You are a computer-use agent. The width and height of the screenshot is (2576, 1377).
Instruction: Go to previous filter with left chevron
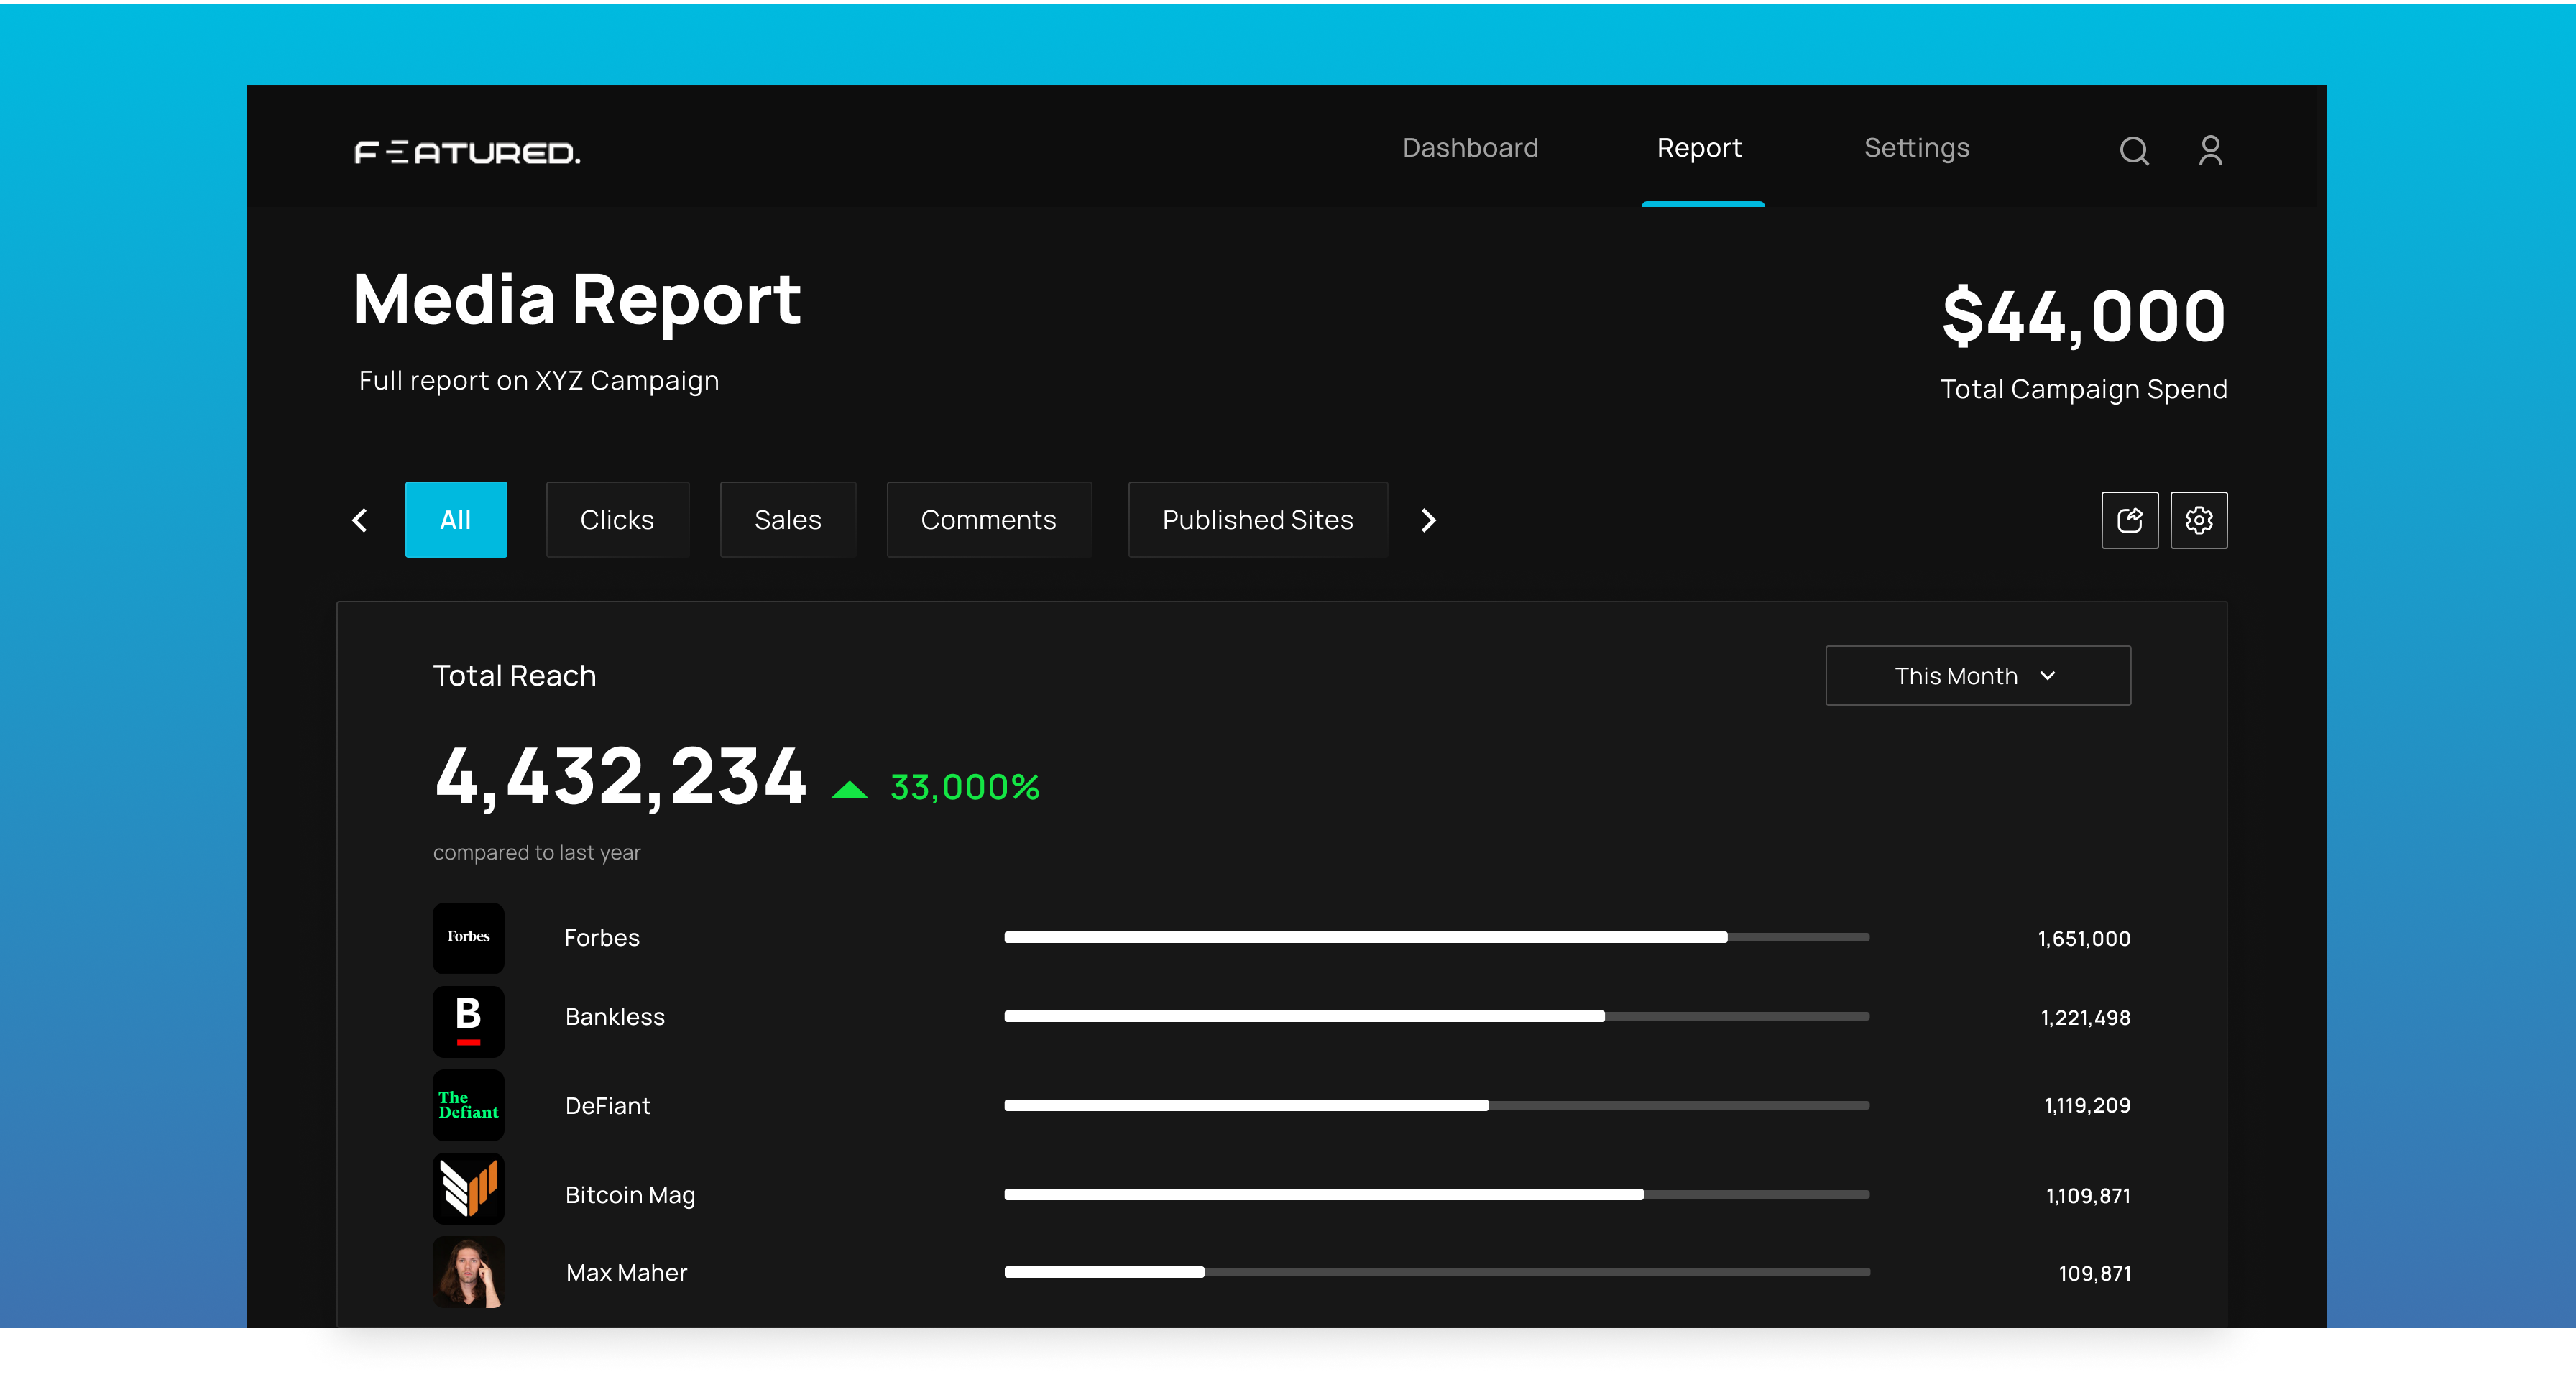point(360,520)
